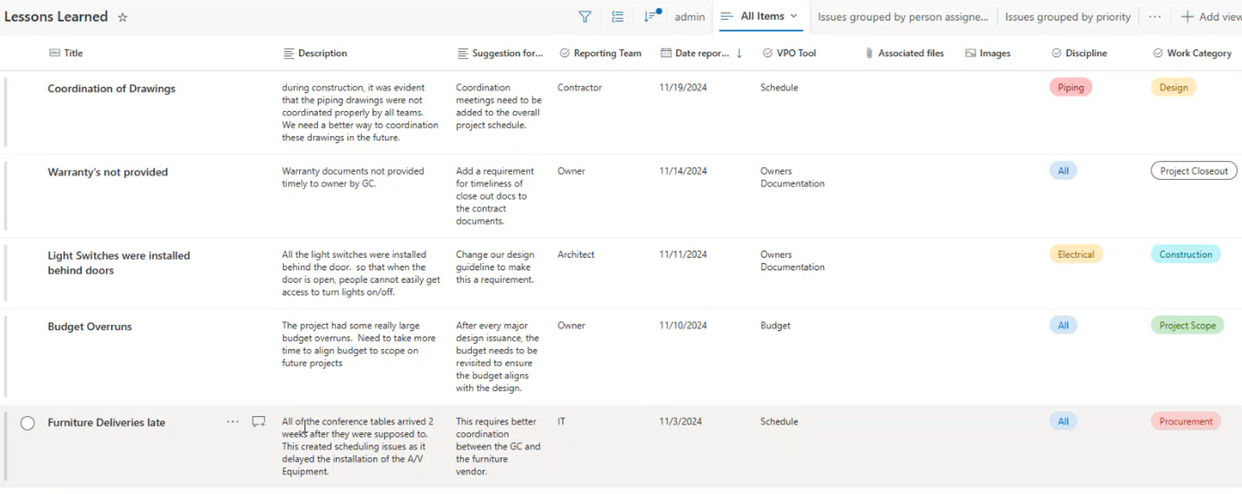Open more actions for Furniture Deliveries late
This screenshot has height=494, width=1242.
(x=233, y=422)
